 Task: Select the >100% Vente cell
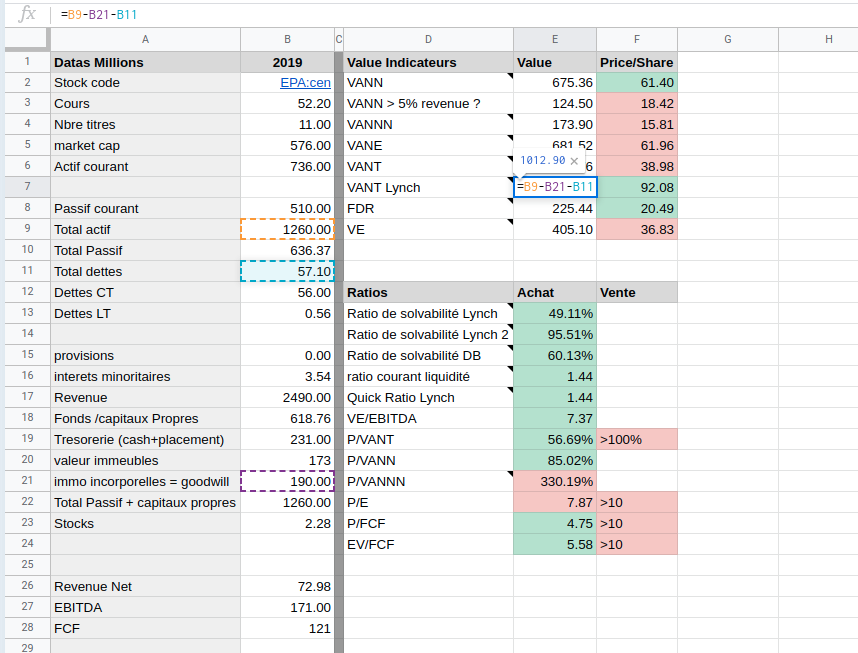pyautogui.click(x=637, y=439)
